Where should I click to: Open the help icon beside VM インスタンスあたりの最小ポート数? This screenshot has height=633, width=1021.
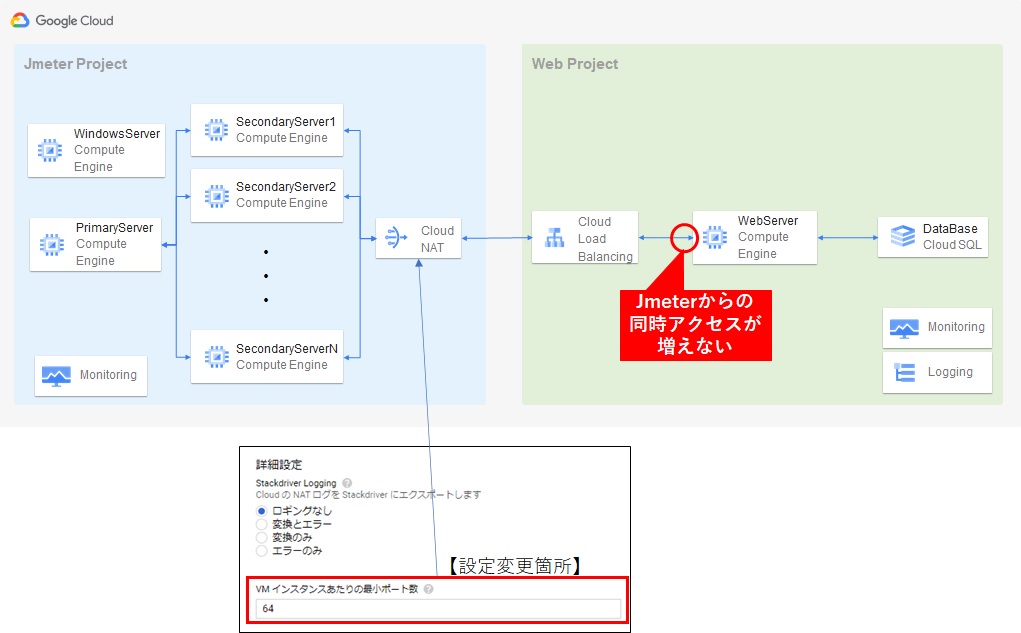[x=428, y=589]
